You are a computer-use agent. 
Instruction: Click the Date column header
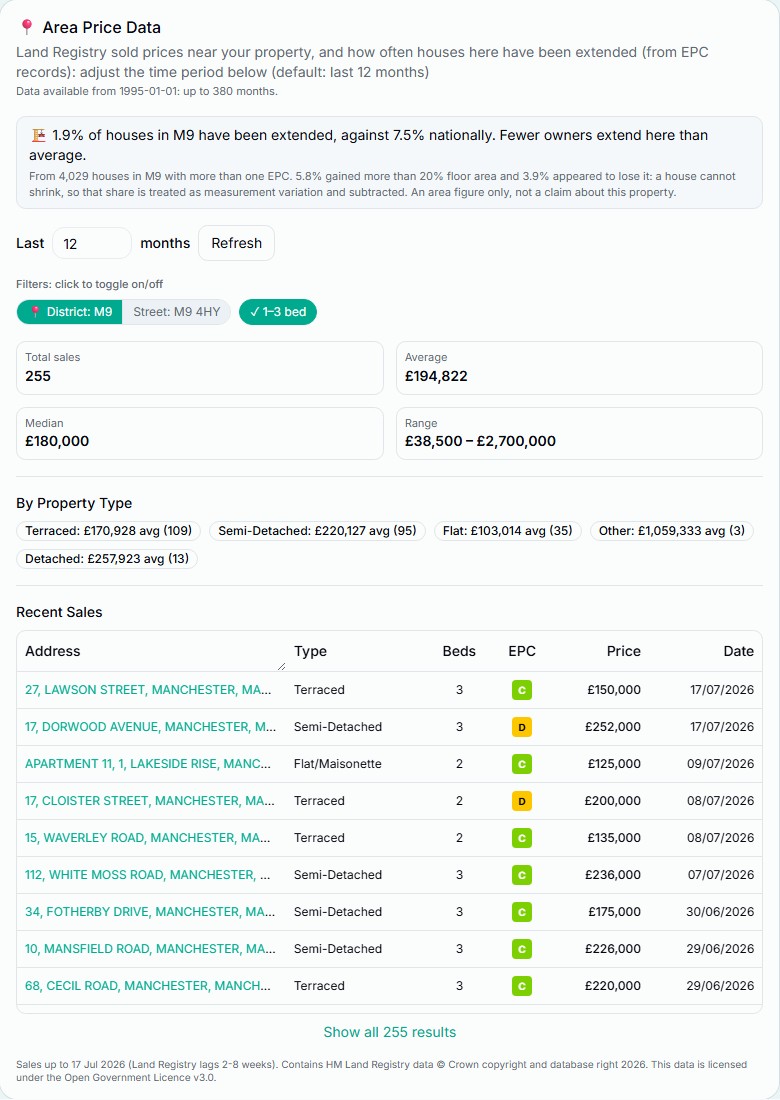point(739,651)
